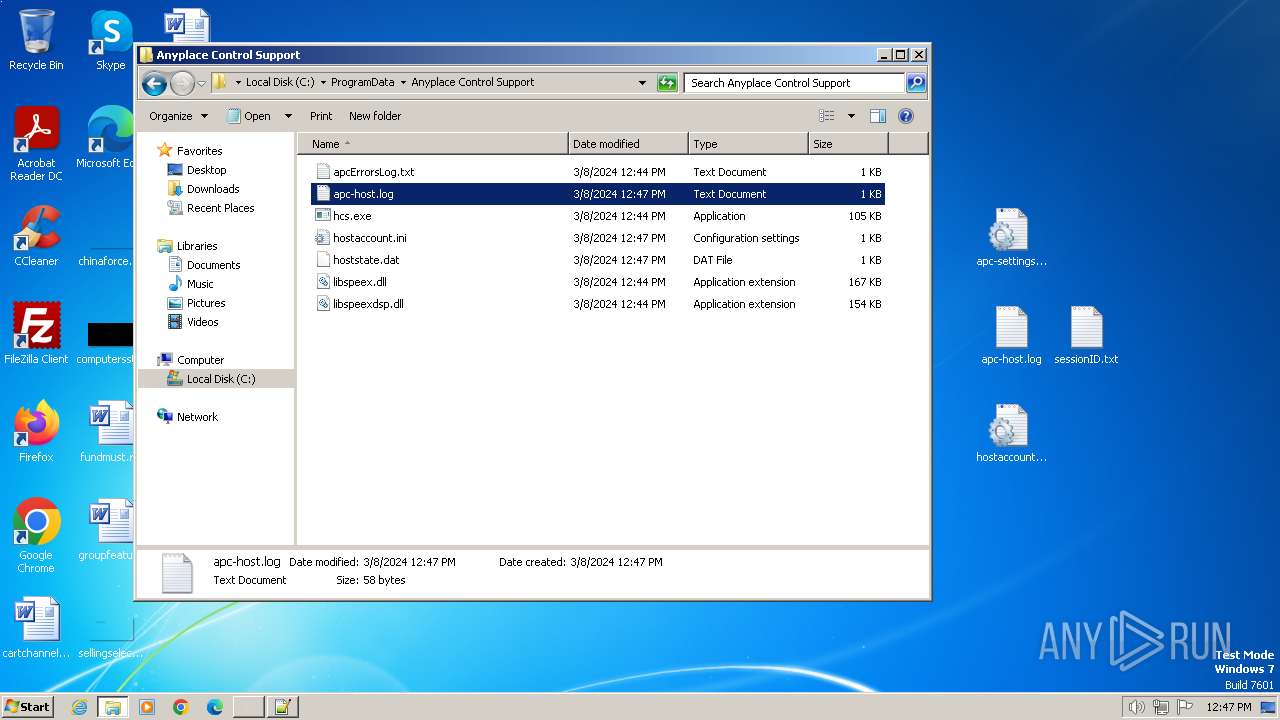Click New folder in the toolbar

[375, 116]
